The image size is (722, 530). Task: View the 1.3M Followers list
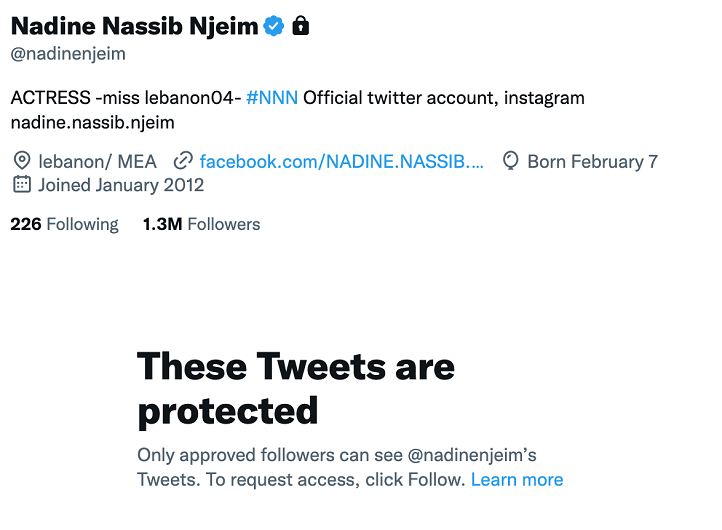point(201,224)
